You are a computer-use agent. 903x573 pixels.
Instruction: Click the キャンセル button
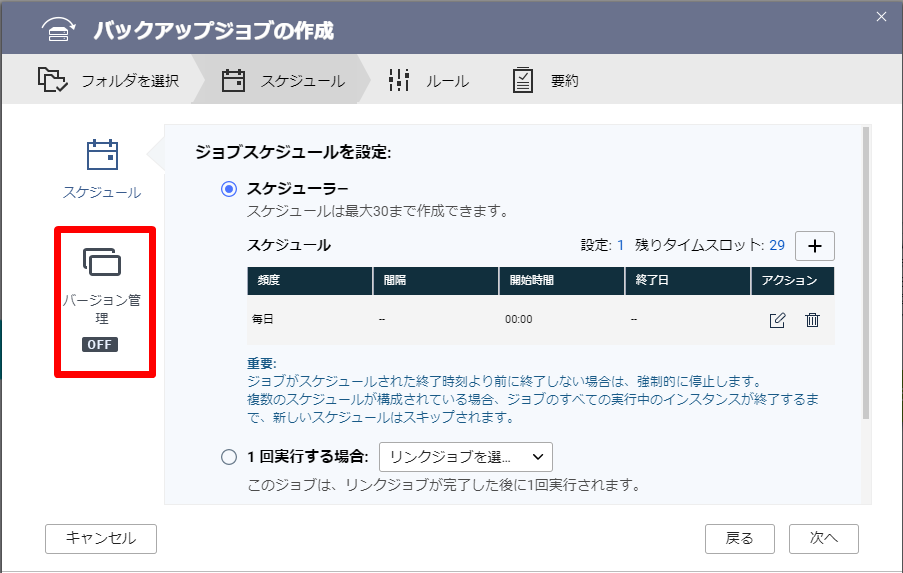(101, 539)
